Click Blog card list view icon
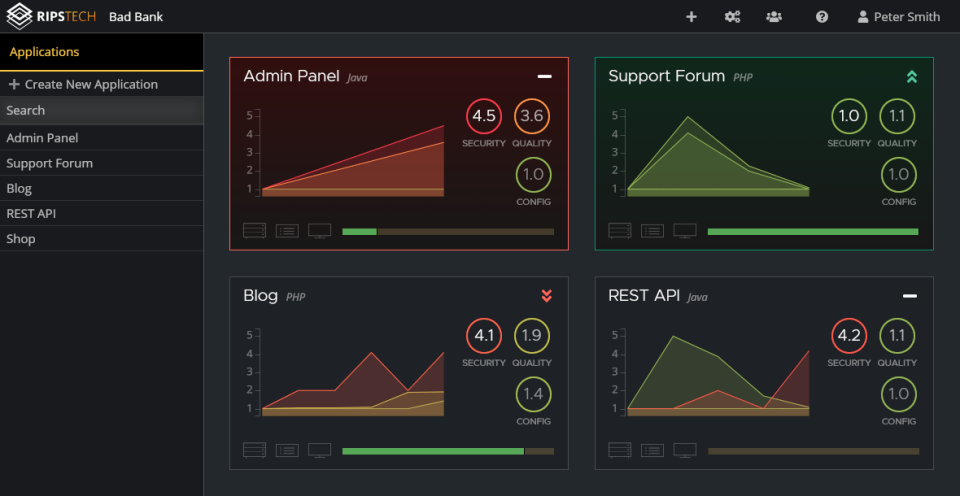This screenshot has width=960, height=496. [x=287, y=450]
